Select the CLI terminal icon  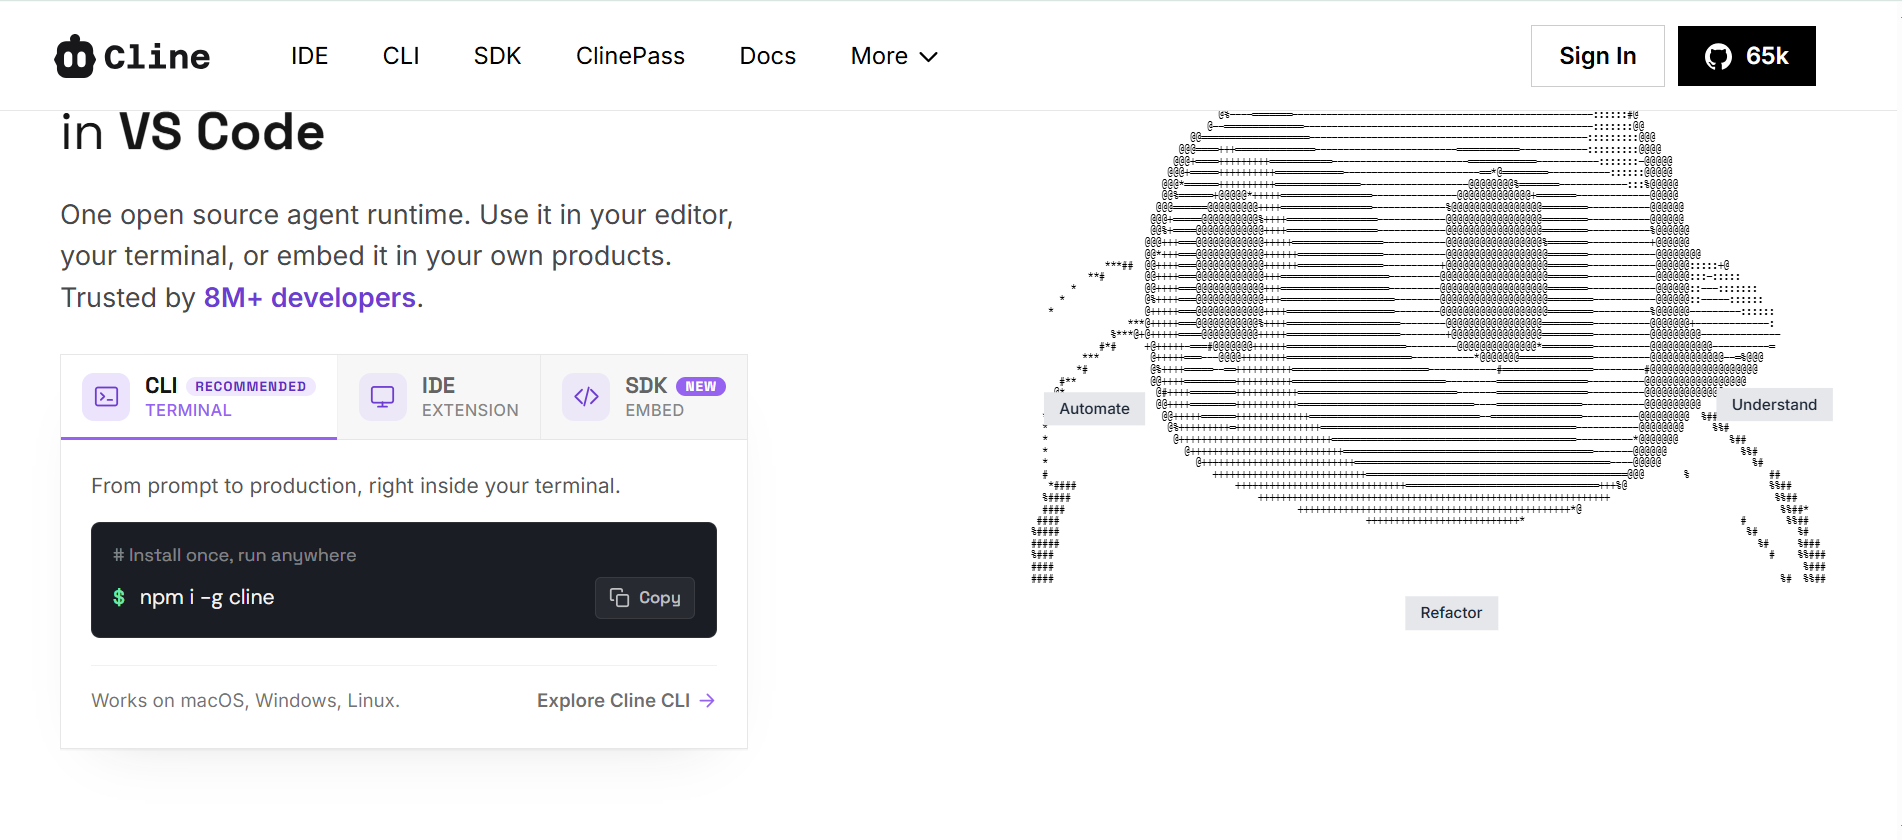tap(106, 397)
